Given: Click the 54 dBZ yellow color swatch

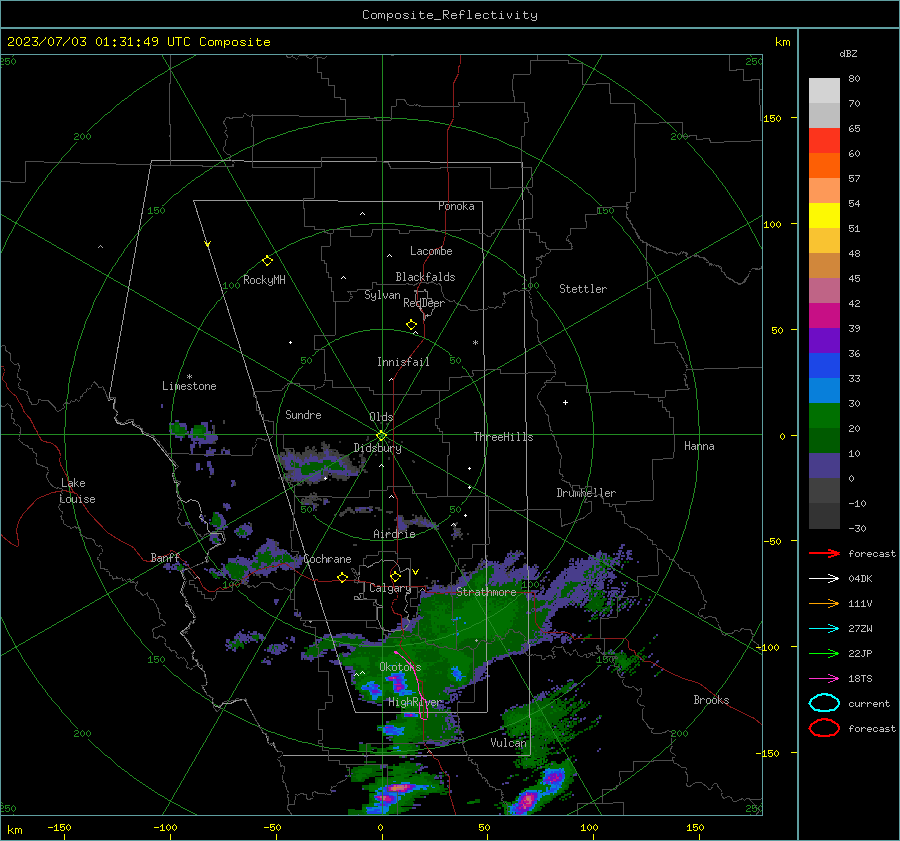Looking at the screenshot, I should pos(824,215).
